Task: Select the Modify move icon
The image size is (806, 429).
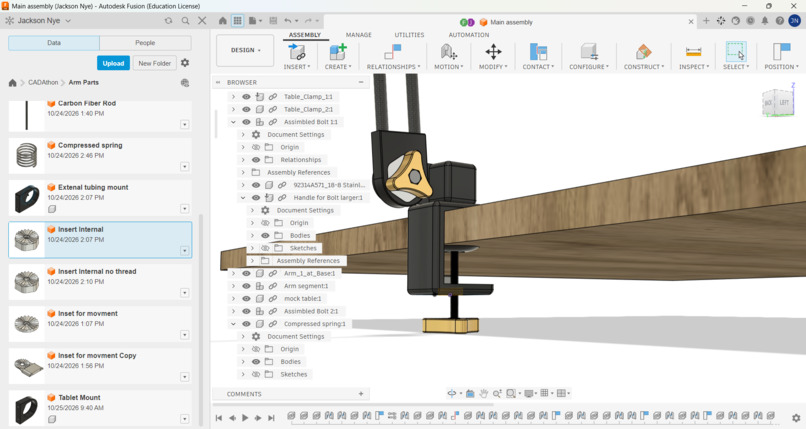Action: click(493, 52)
